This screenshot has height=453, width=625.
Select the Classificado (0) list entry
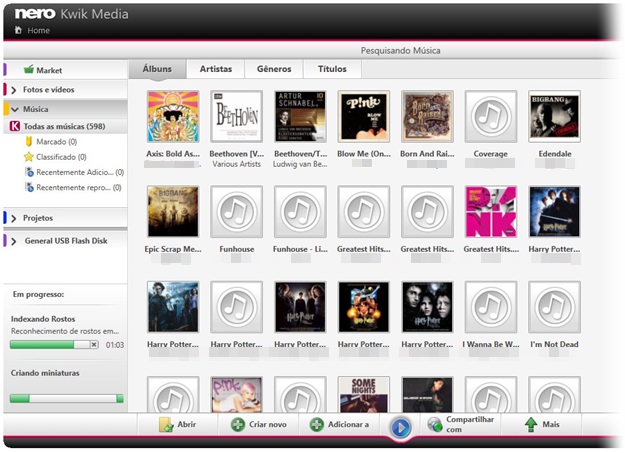(61, 157)
